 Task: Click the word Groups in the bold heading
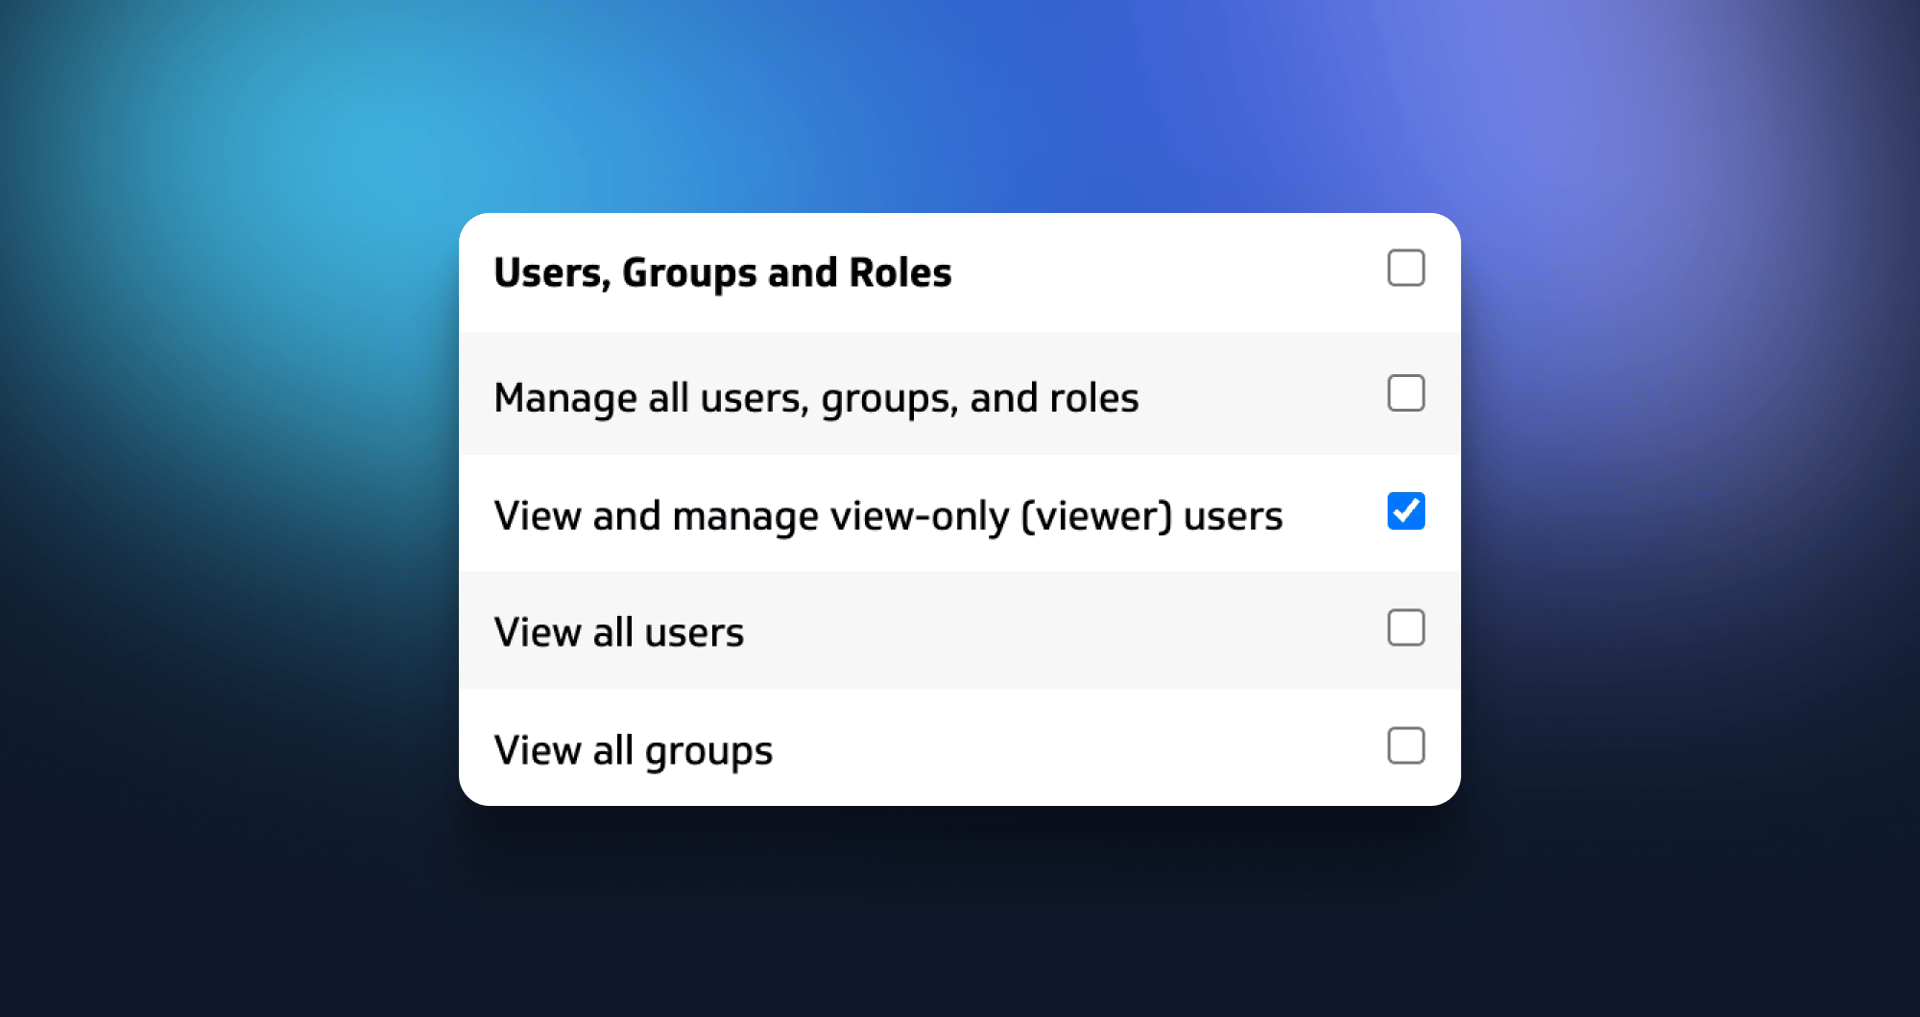pos(689,273)
